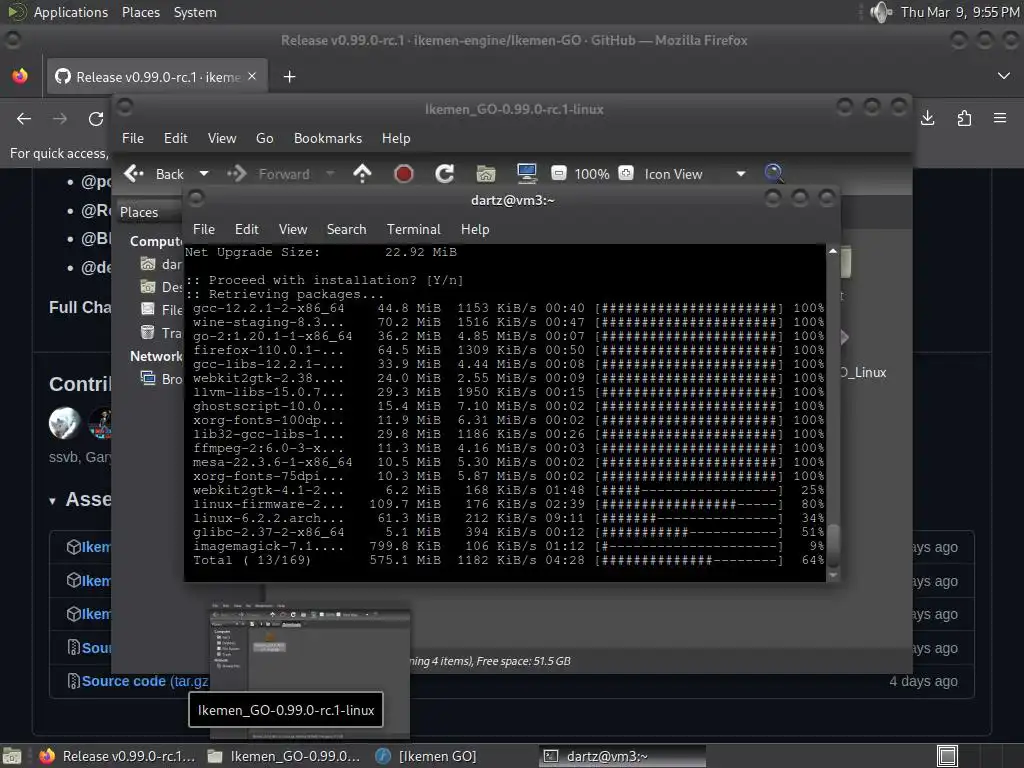
Task: Open the file manager Help menu
Action: 396,138
